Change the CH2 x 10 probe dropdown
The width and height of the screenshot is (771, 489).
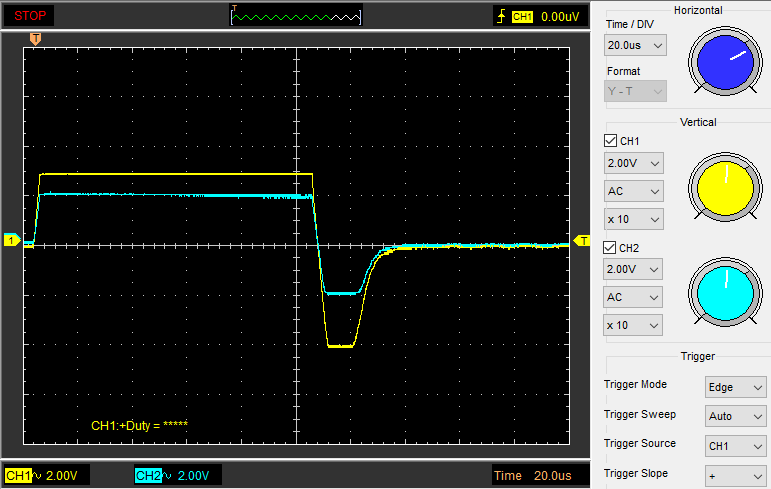(635, 325)
